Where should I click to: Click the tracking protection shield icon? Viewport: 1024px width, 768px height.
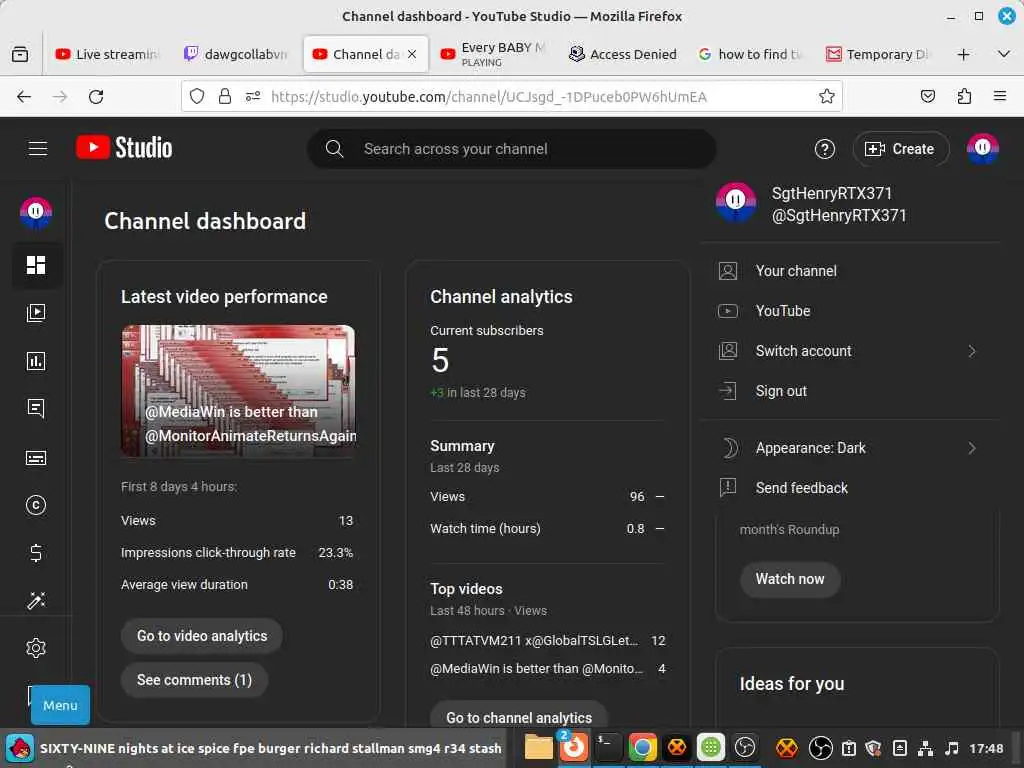(197, 97)
